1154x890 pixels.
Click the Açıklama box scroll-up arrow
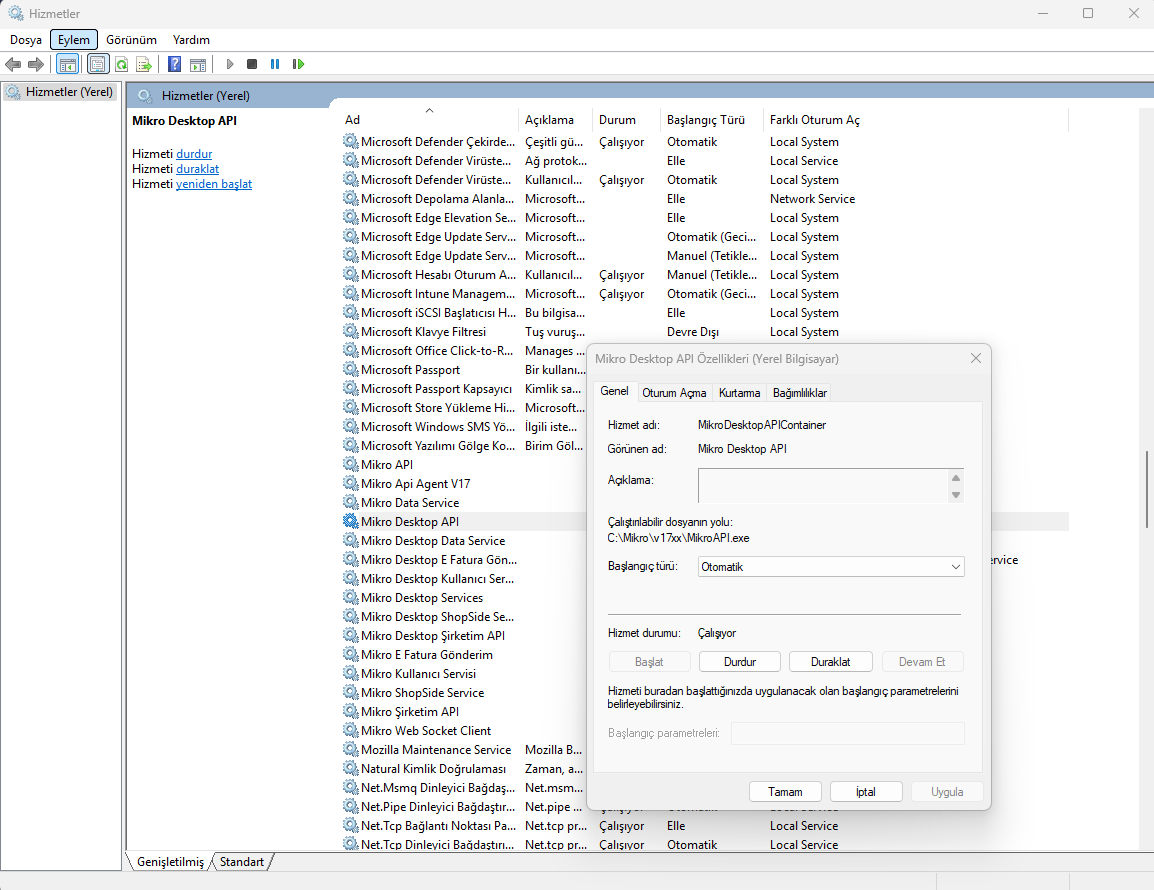point(956,478)
